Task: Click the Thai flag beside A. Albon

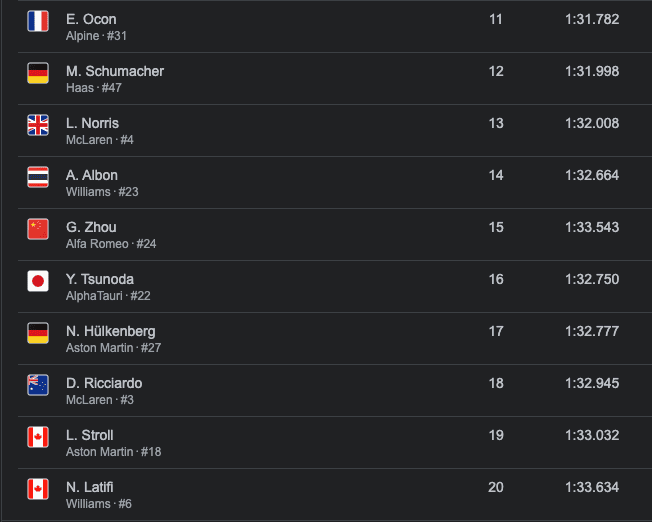Action: [x=38, y=177]
